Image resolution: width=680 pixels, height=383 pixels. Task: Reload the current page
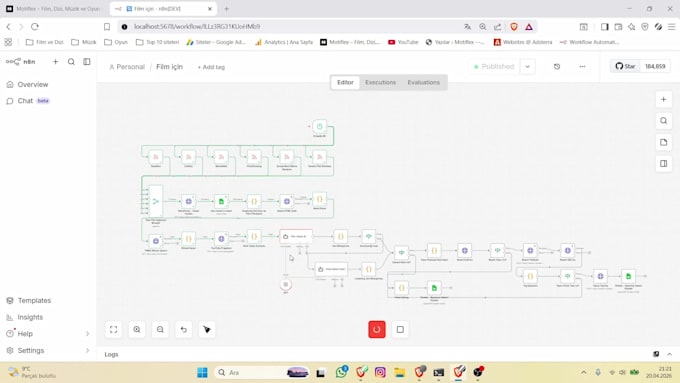(x=35, y=26)
